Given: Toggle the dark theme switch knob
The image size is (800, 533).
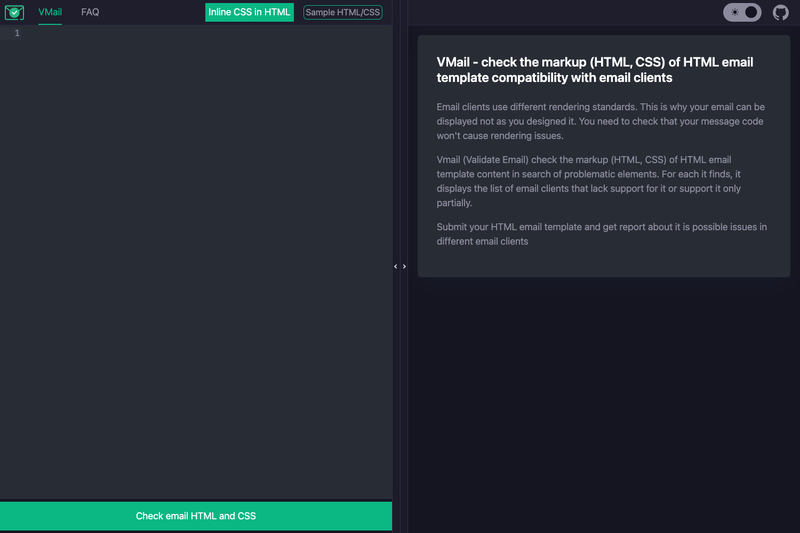Looking at the screenshot, I should [751, 12].
